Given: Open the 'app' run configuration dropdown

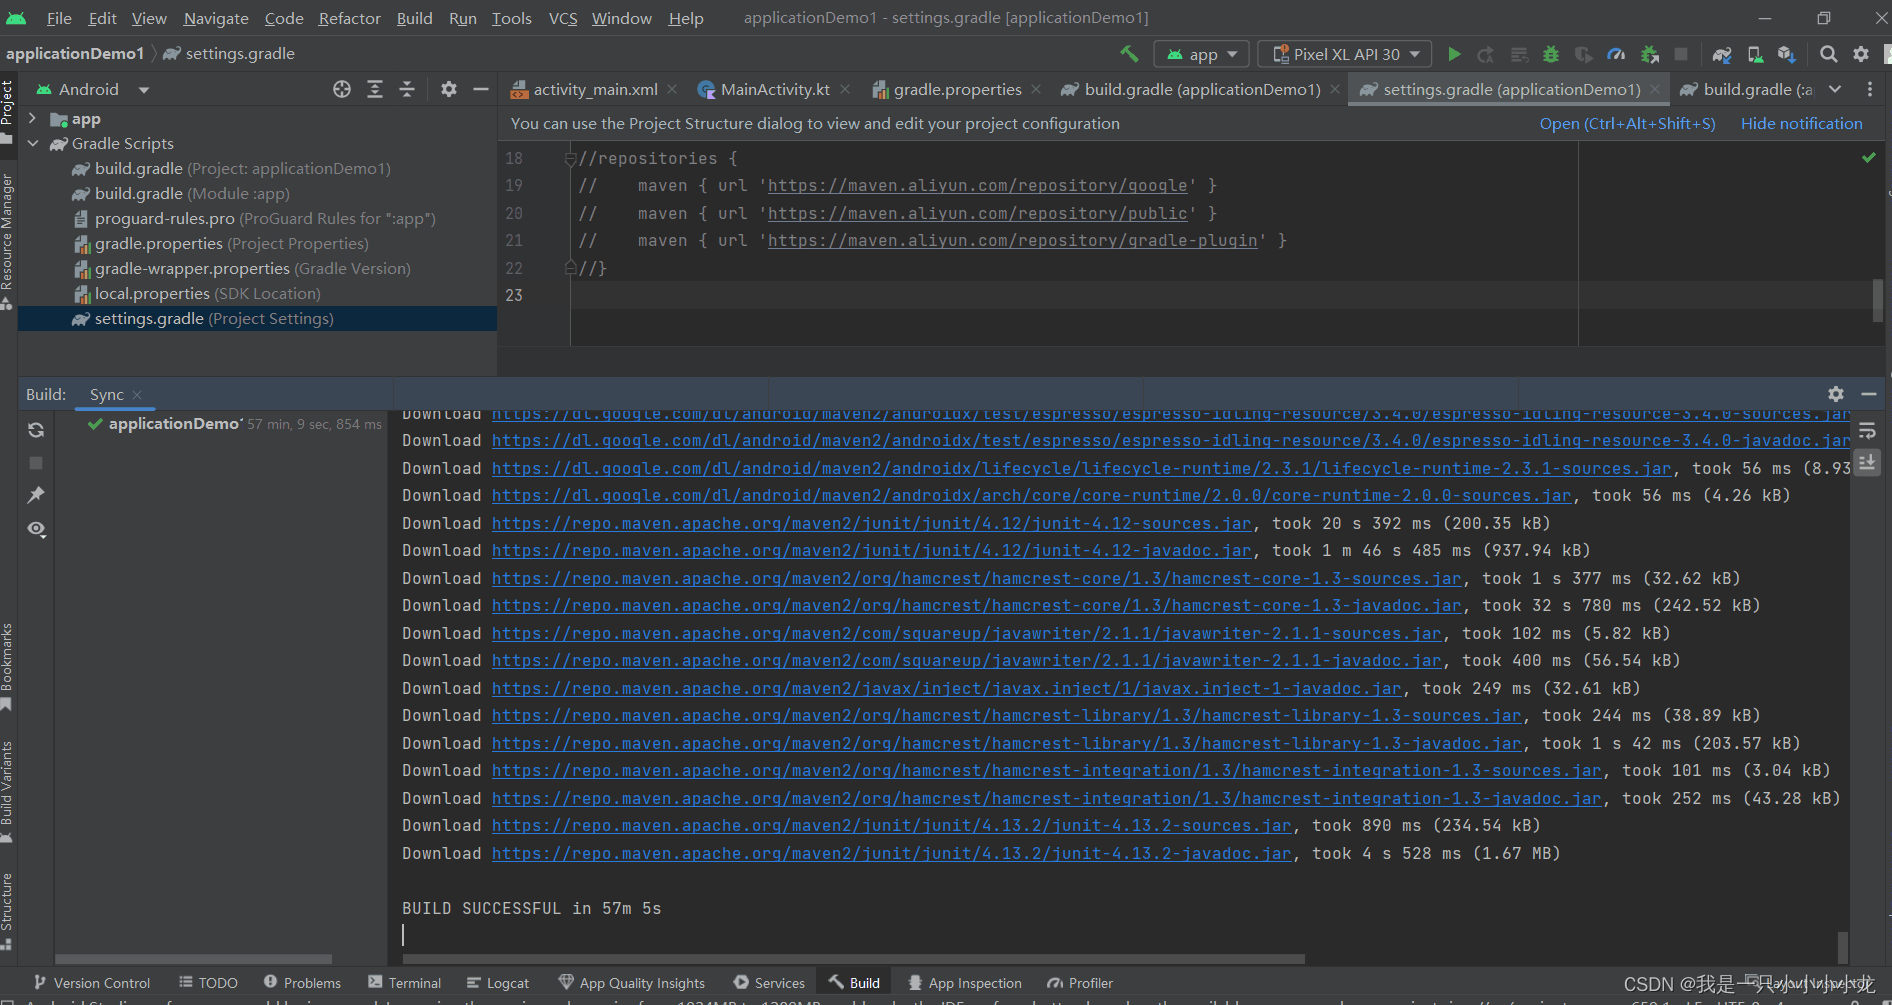Looking at the screenshot, I should click(x=1200, y=53).
